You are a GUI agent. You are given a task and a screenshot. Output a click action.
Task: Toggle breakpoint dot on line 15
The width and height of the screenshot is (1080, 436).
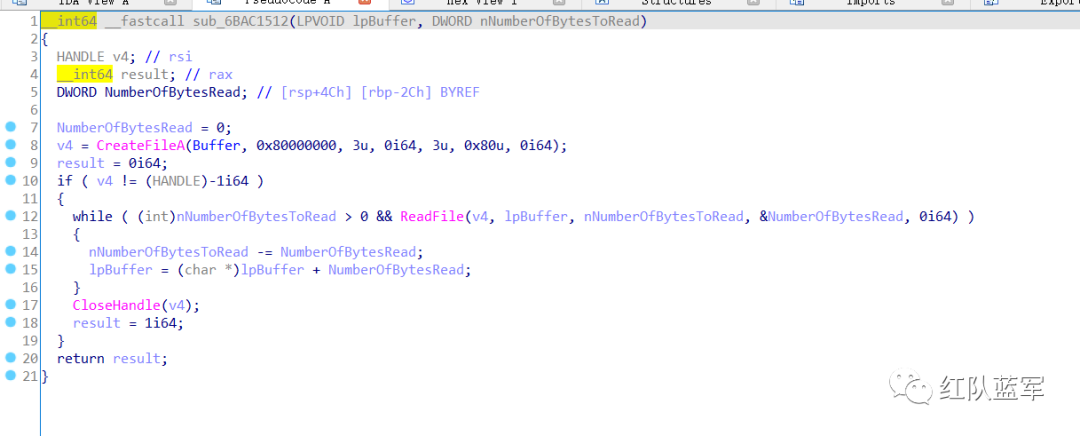click(x=10, y=269)
